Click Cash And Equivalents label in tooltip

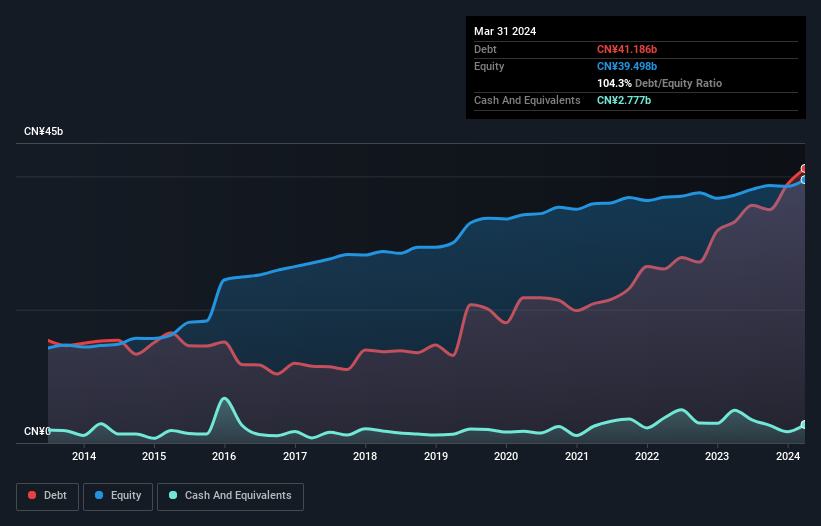click(x=527, y=100)
